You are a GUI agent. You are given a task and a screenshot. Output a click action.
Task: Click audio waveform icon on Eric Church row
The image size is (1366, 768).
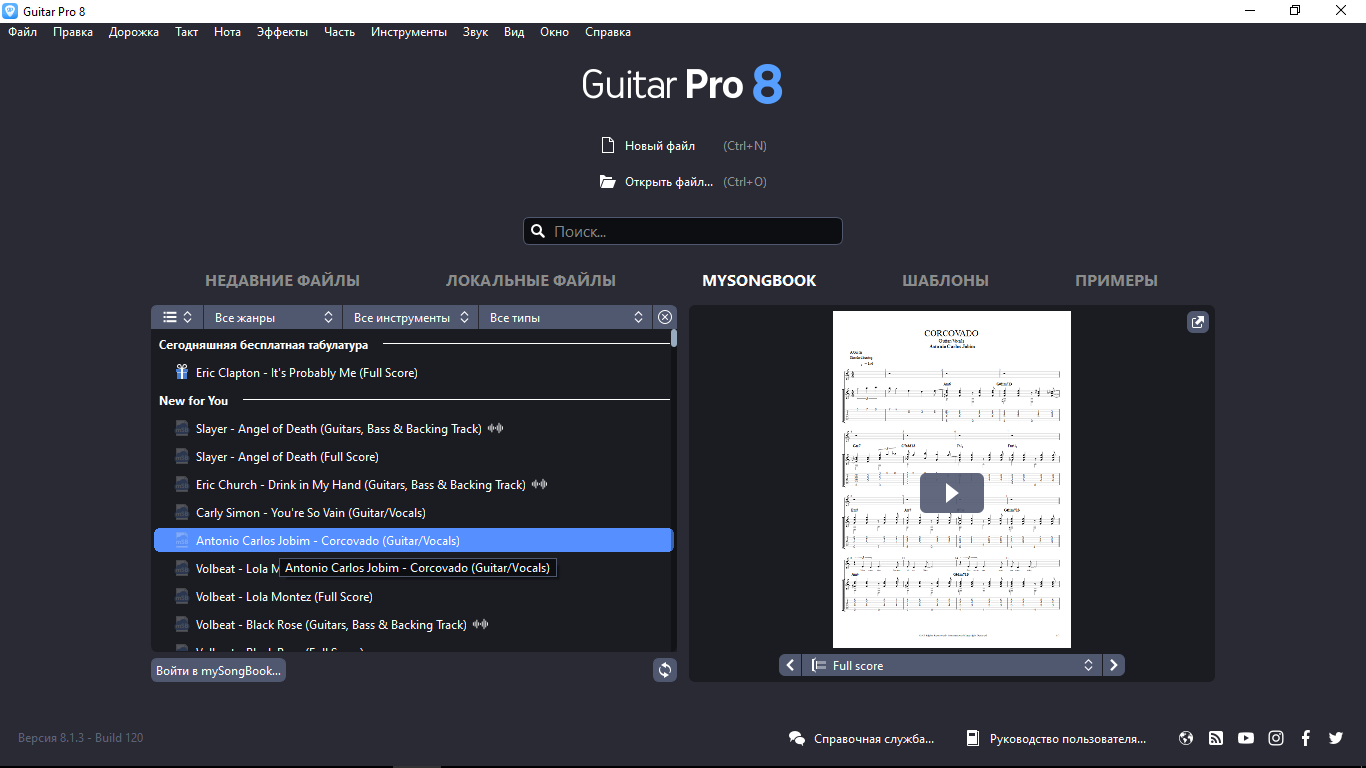(540, 484)
